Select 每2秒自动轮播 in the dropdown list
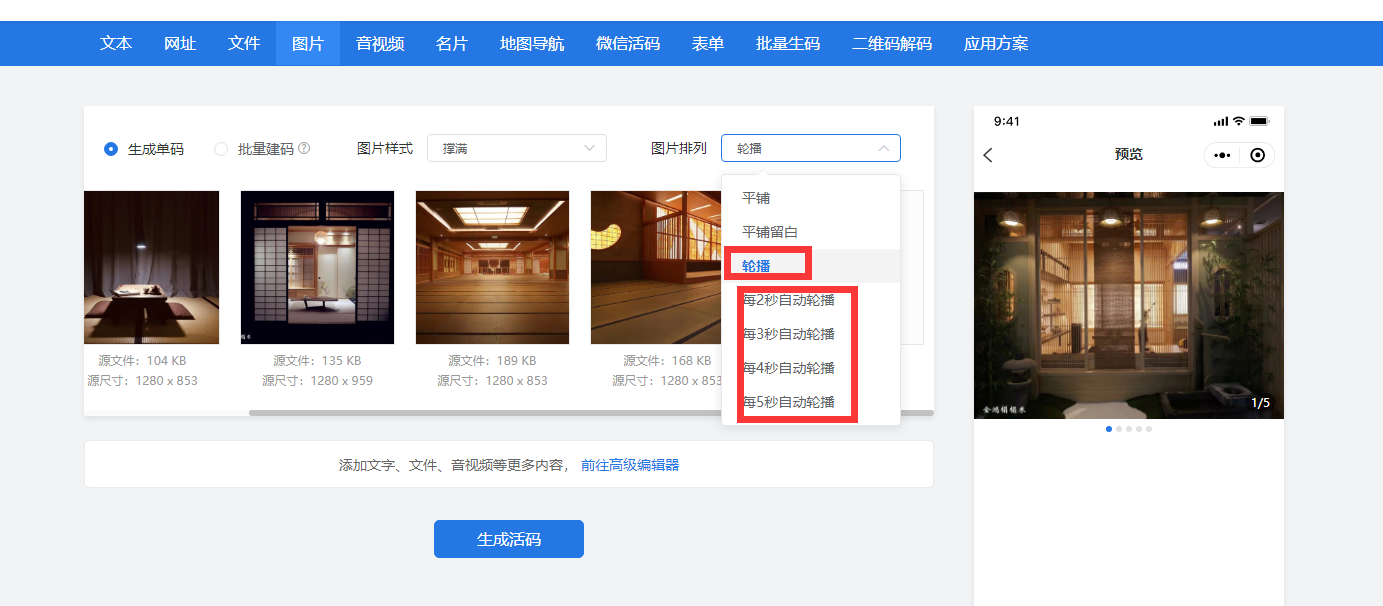The image size is (1383, 606). click(x=811, y=300)
